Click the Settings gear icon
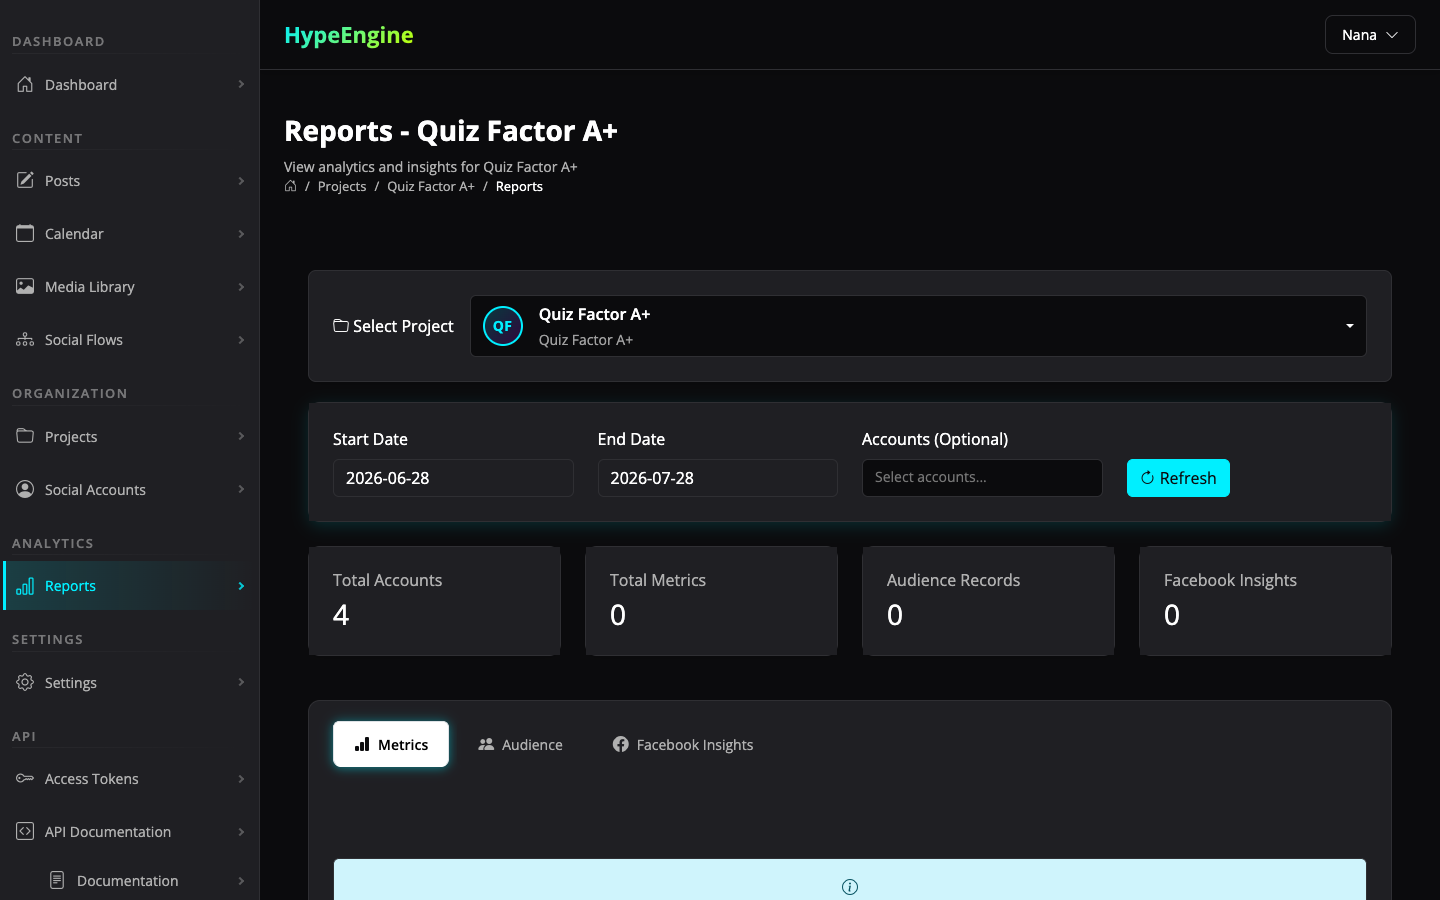The image size is (1440, 900). tap(25, 682)
